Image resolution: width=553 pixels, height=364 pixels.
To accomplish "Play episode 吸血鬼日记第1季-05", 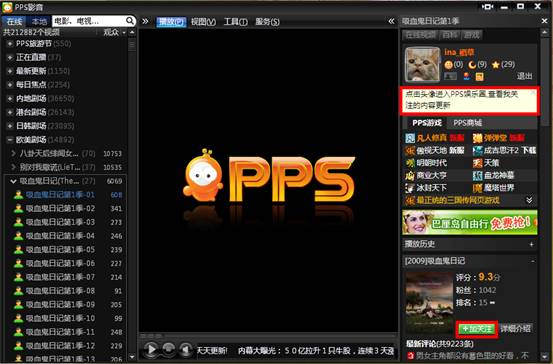I will (x=60, y=250).
